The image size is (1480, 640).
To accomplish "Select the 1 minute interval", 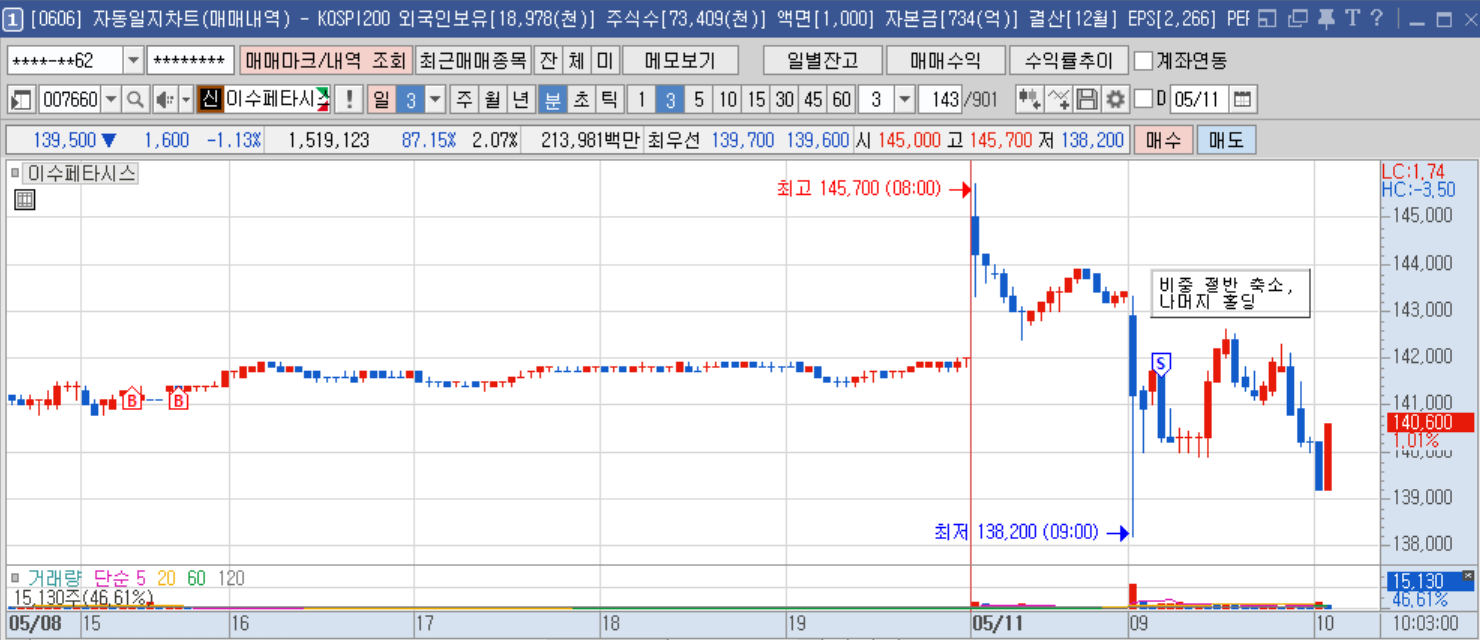I will (x=642, y=99).
